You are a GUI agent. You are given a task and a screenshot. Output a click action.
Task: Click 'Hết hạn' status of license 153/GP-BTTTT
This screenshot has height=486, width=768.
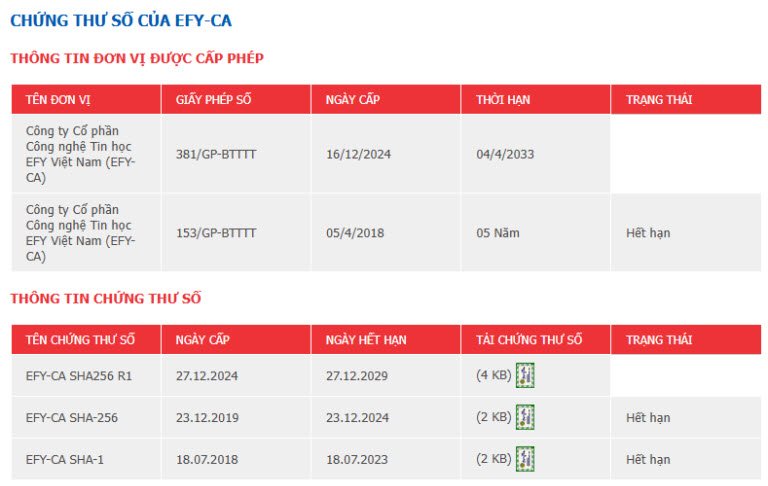[648, 233]
